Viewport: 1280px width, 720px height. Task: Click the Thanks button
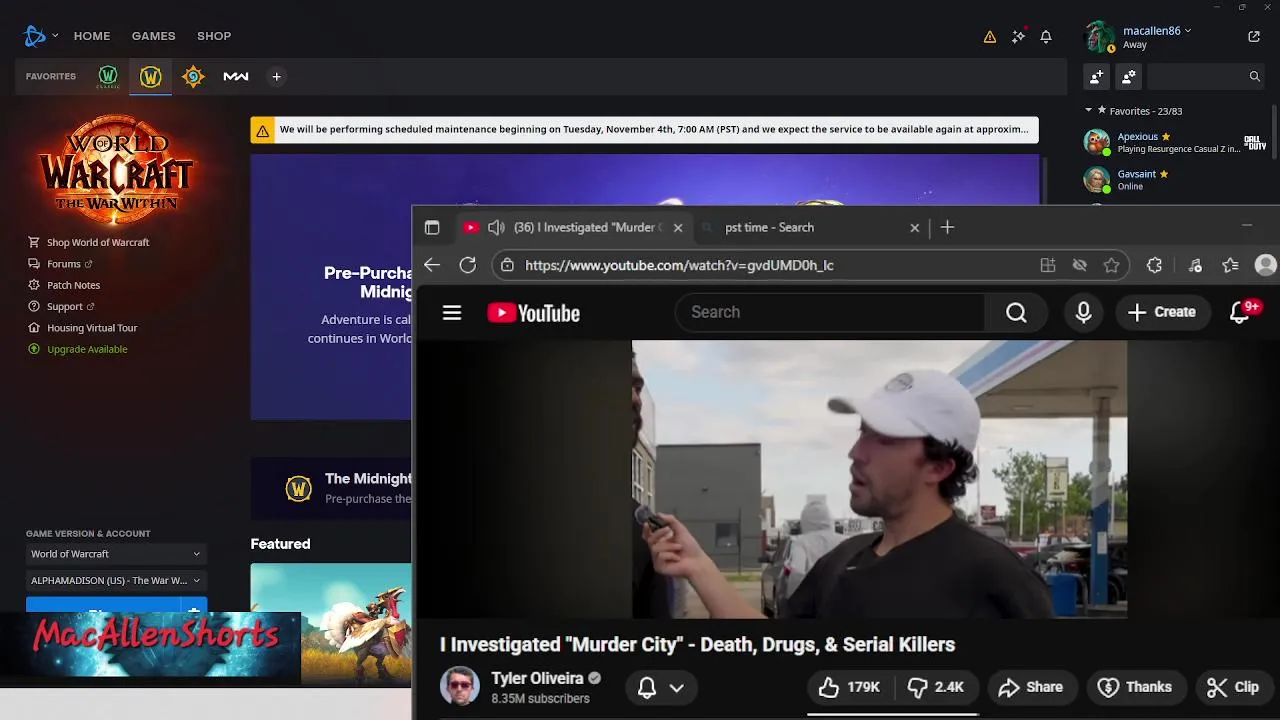1134,687
